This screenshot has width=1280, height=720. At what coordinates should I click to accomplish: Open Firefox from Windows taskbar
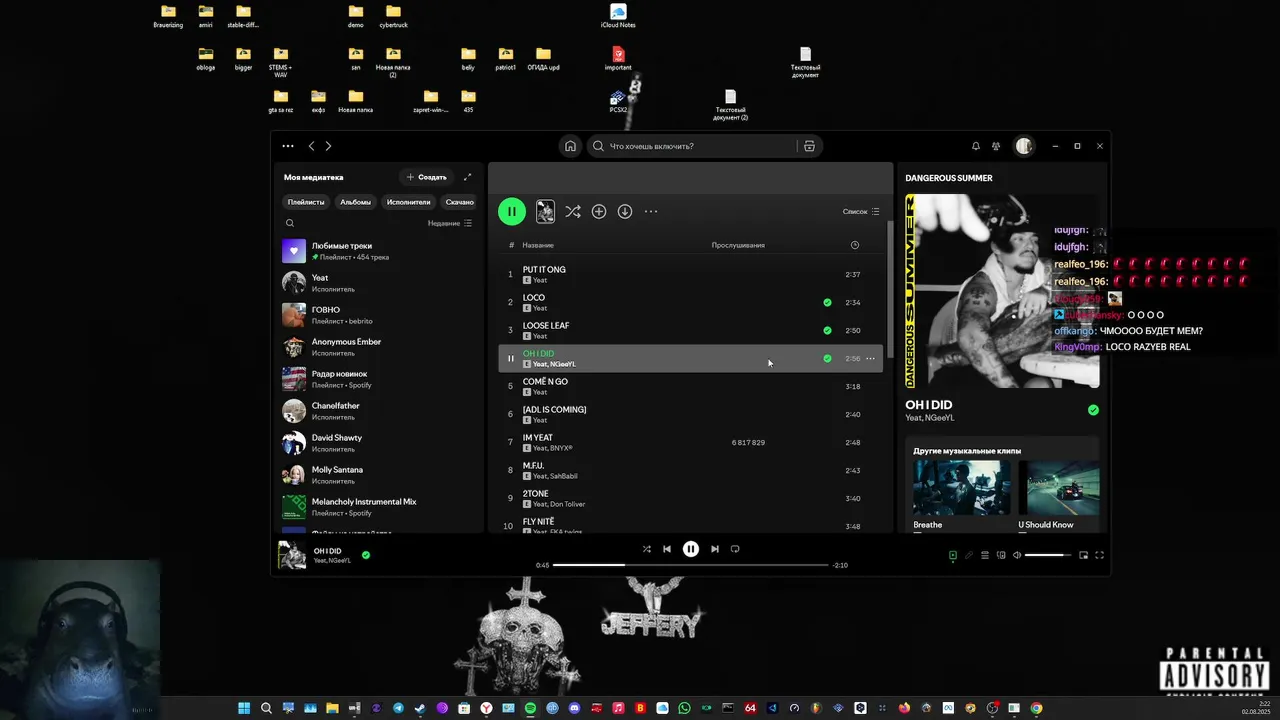point(904,708)
